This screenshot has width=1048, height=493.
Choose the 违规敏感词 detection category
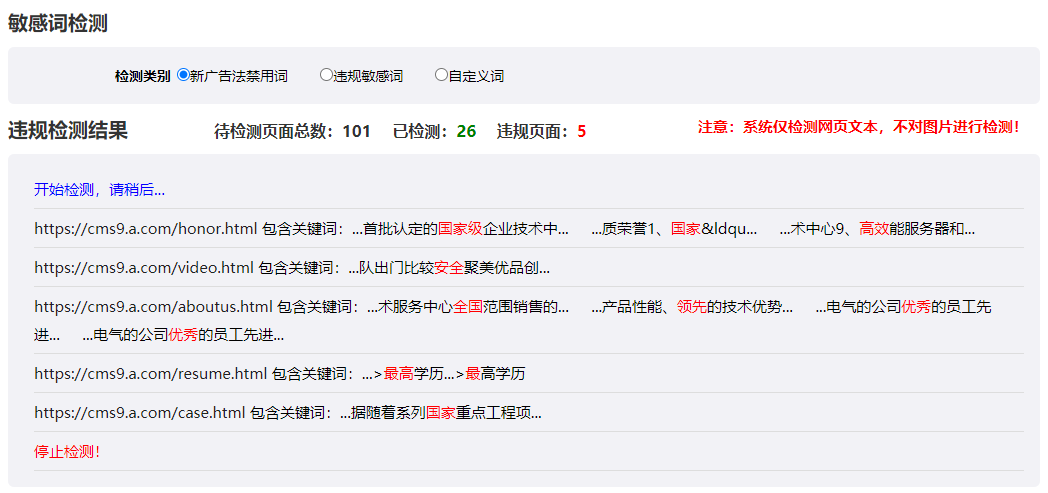pyautogui.click(x=326, y=75)
